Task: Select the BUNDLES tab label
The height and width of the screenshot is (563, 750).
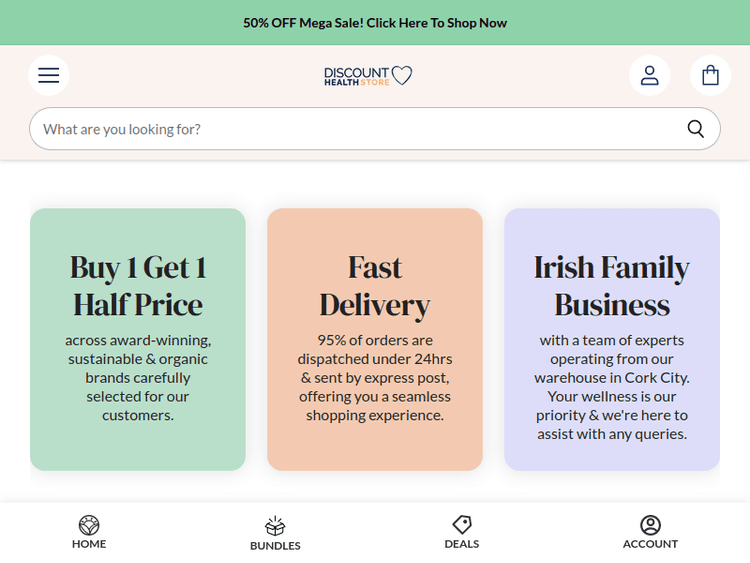Action: click(x=275, y=546)
